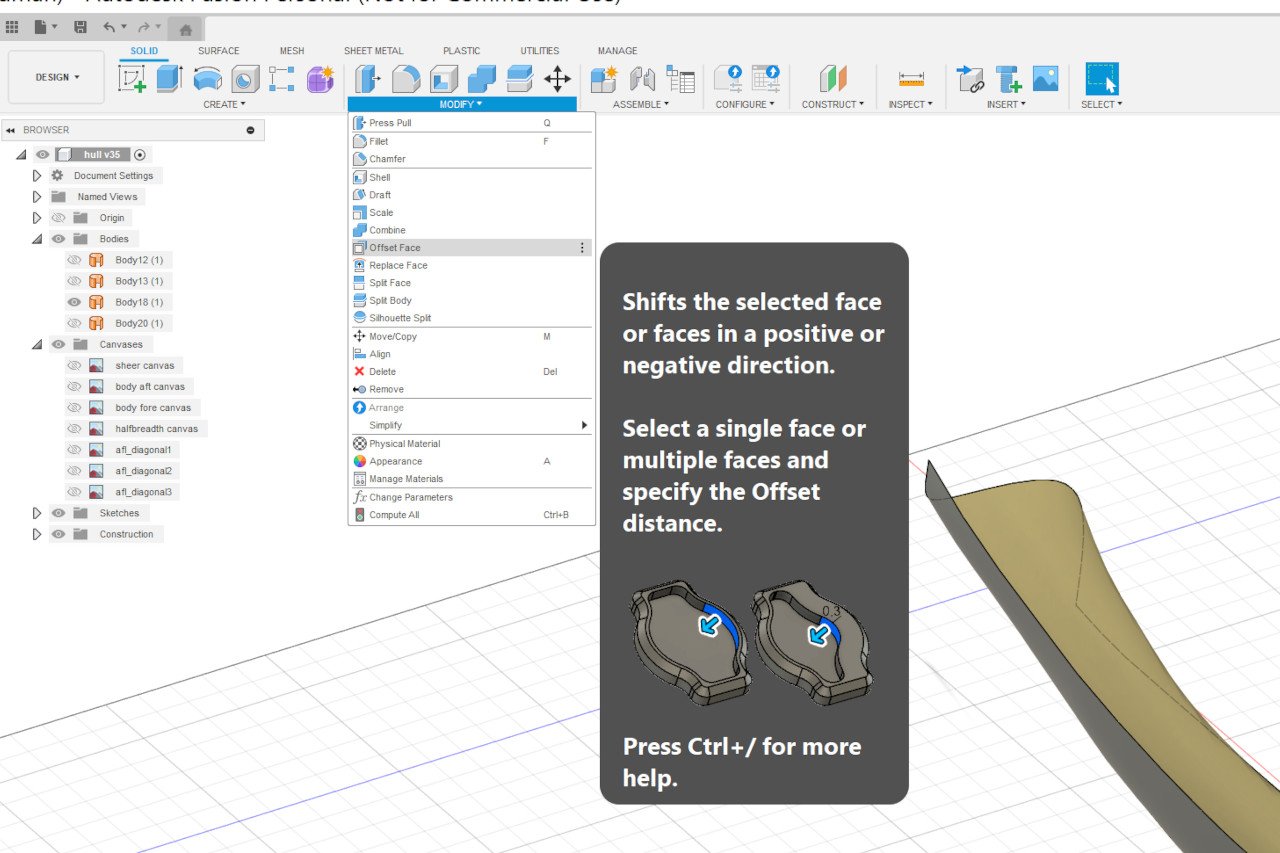Click the Insert Derive link icon
Image resolution: width=1280 pixels, height=853 pixels.
(970, 79)
